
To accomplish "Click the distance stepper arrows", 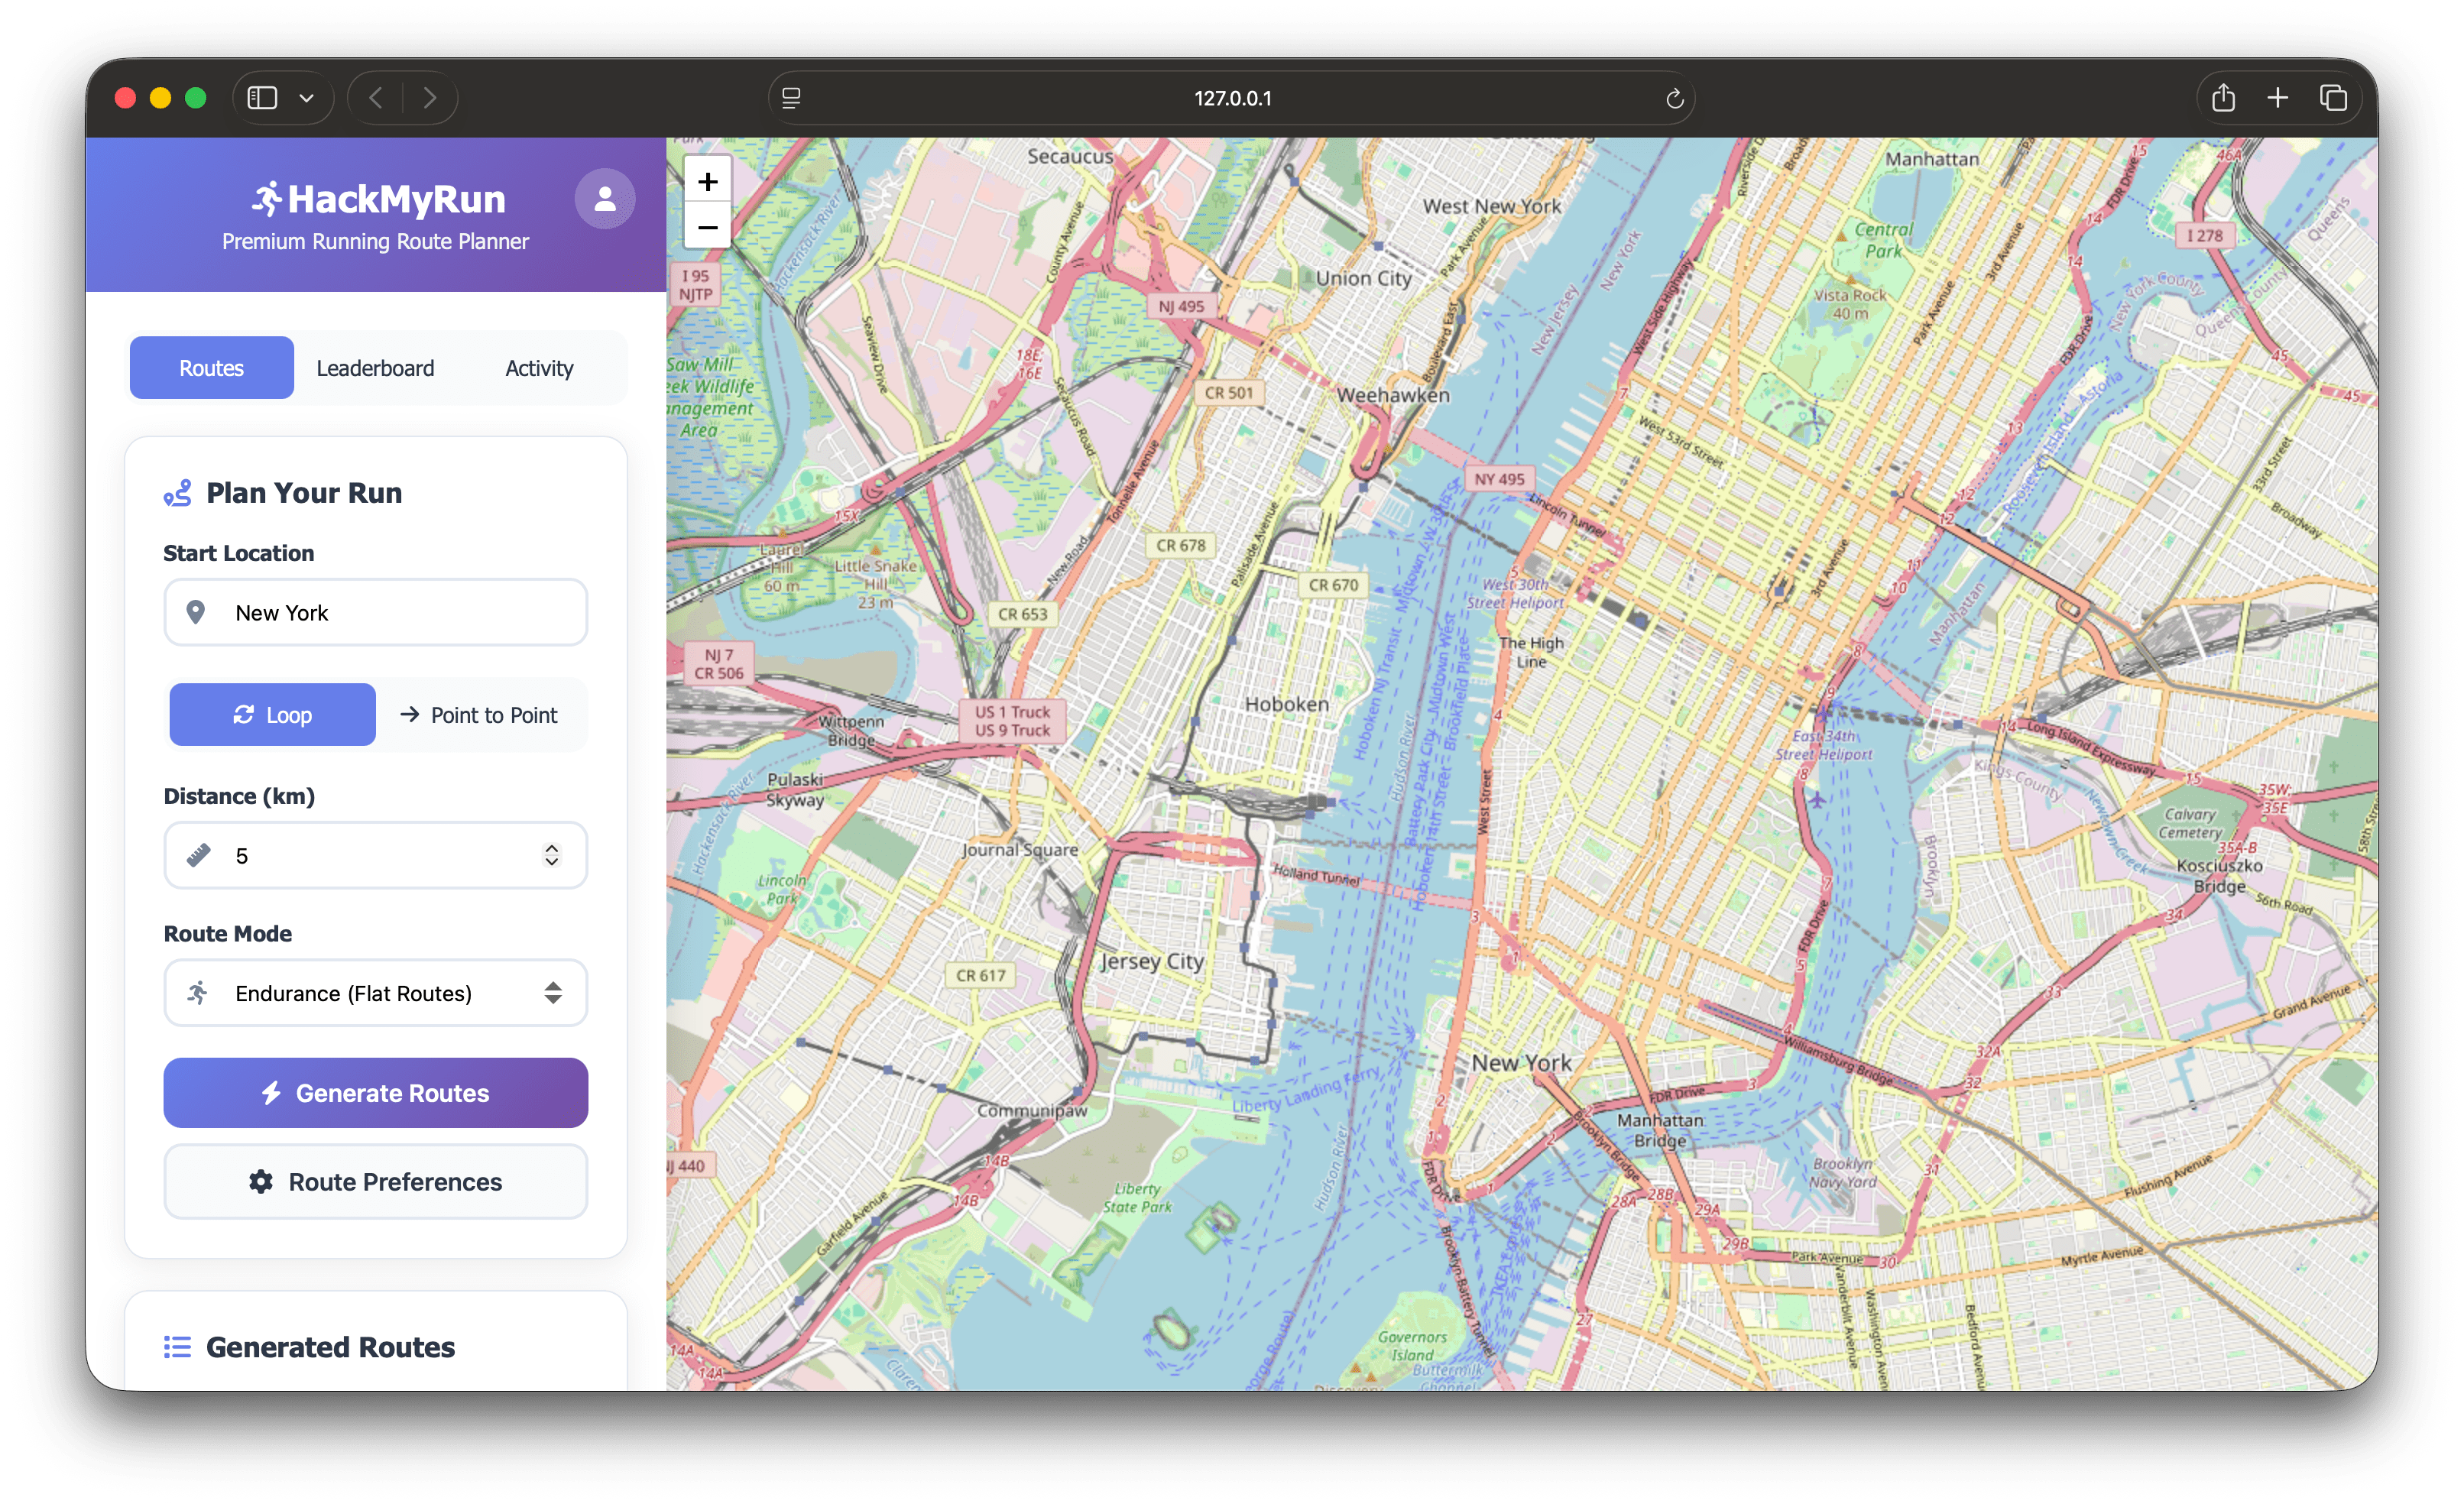I will point(551,855).
